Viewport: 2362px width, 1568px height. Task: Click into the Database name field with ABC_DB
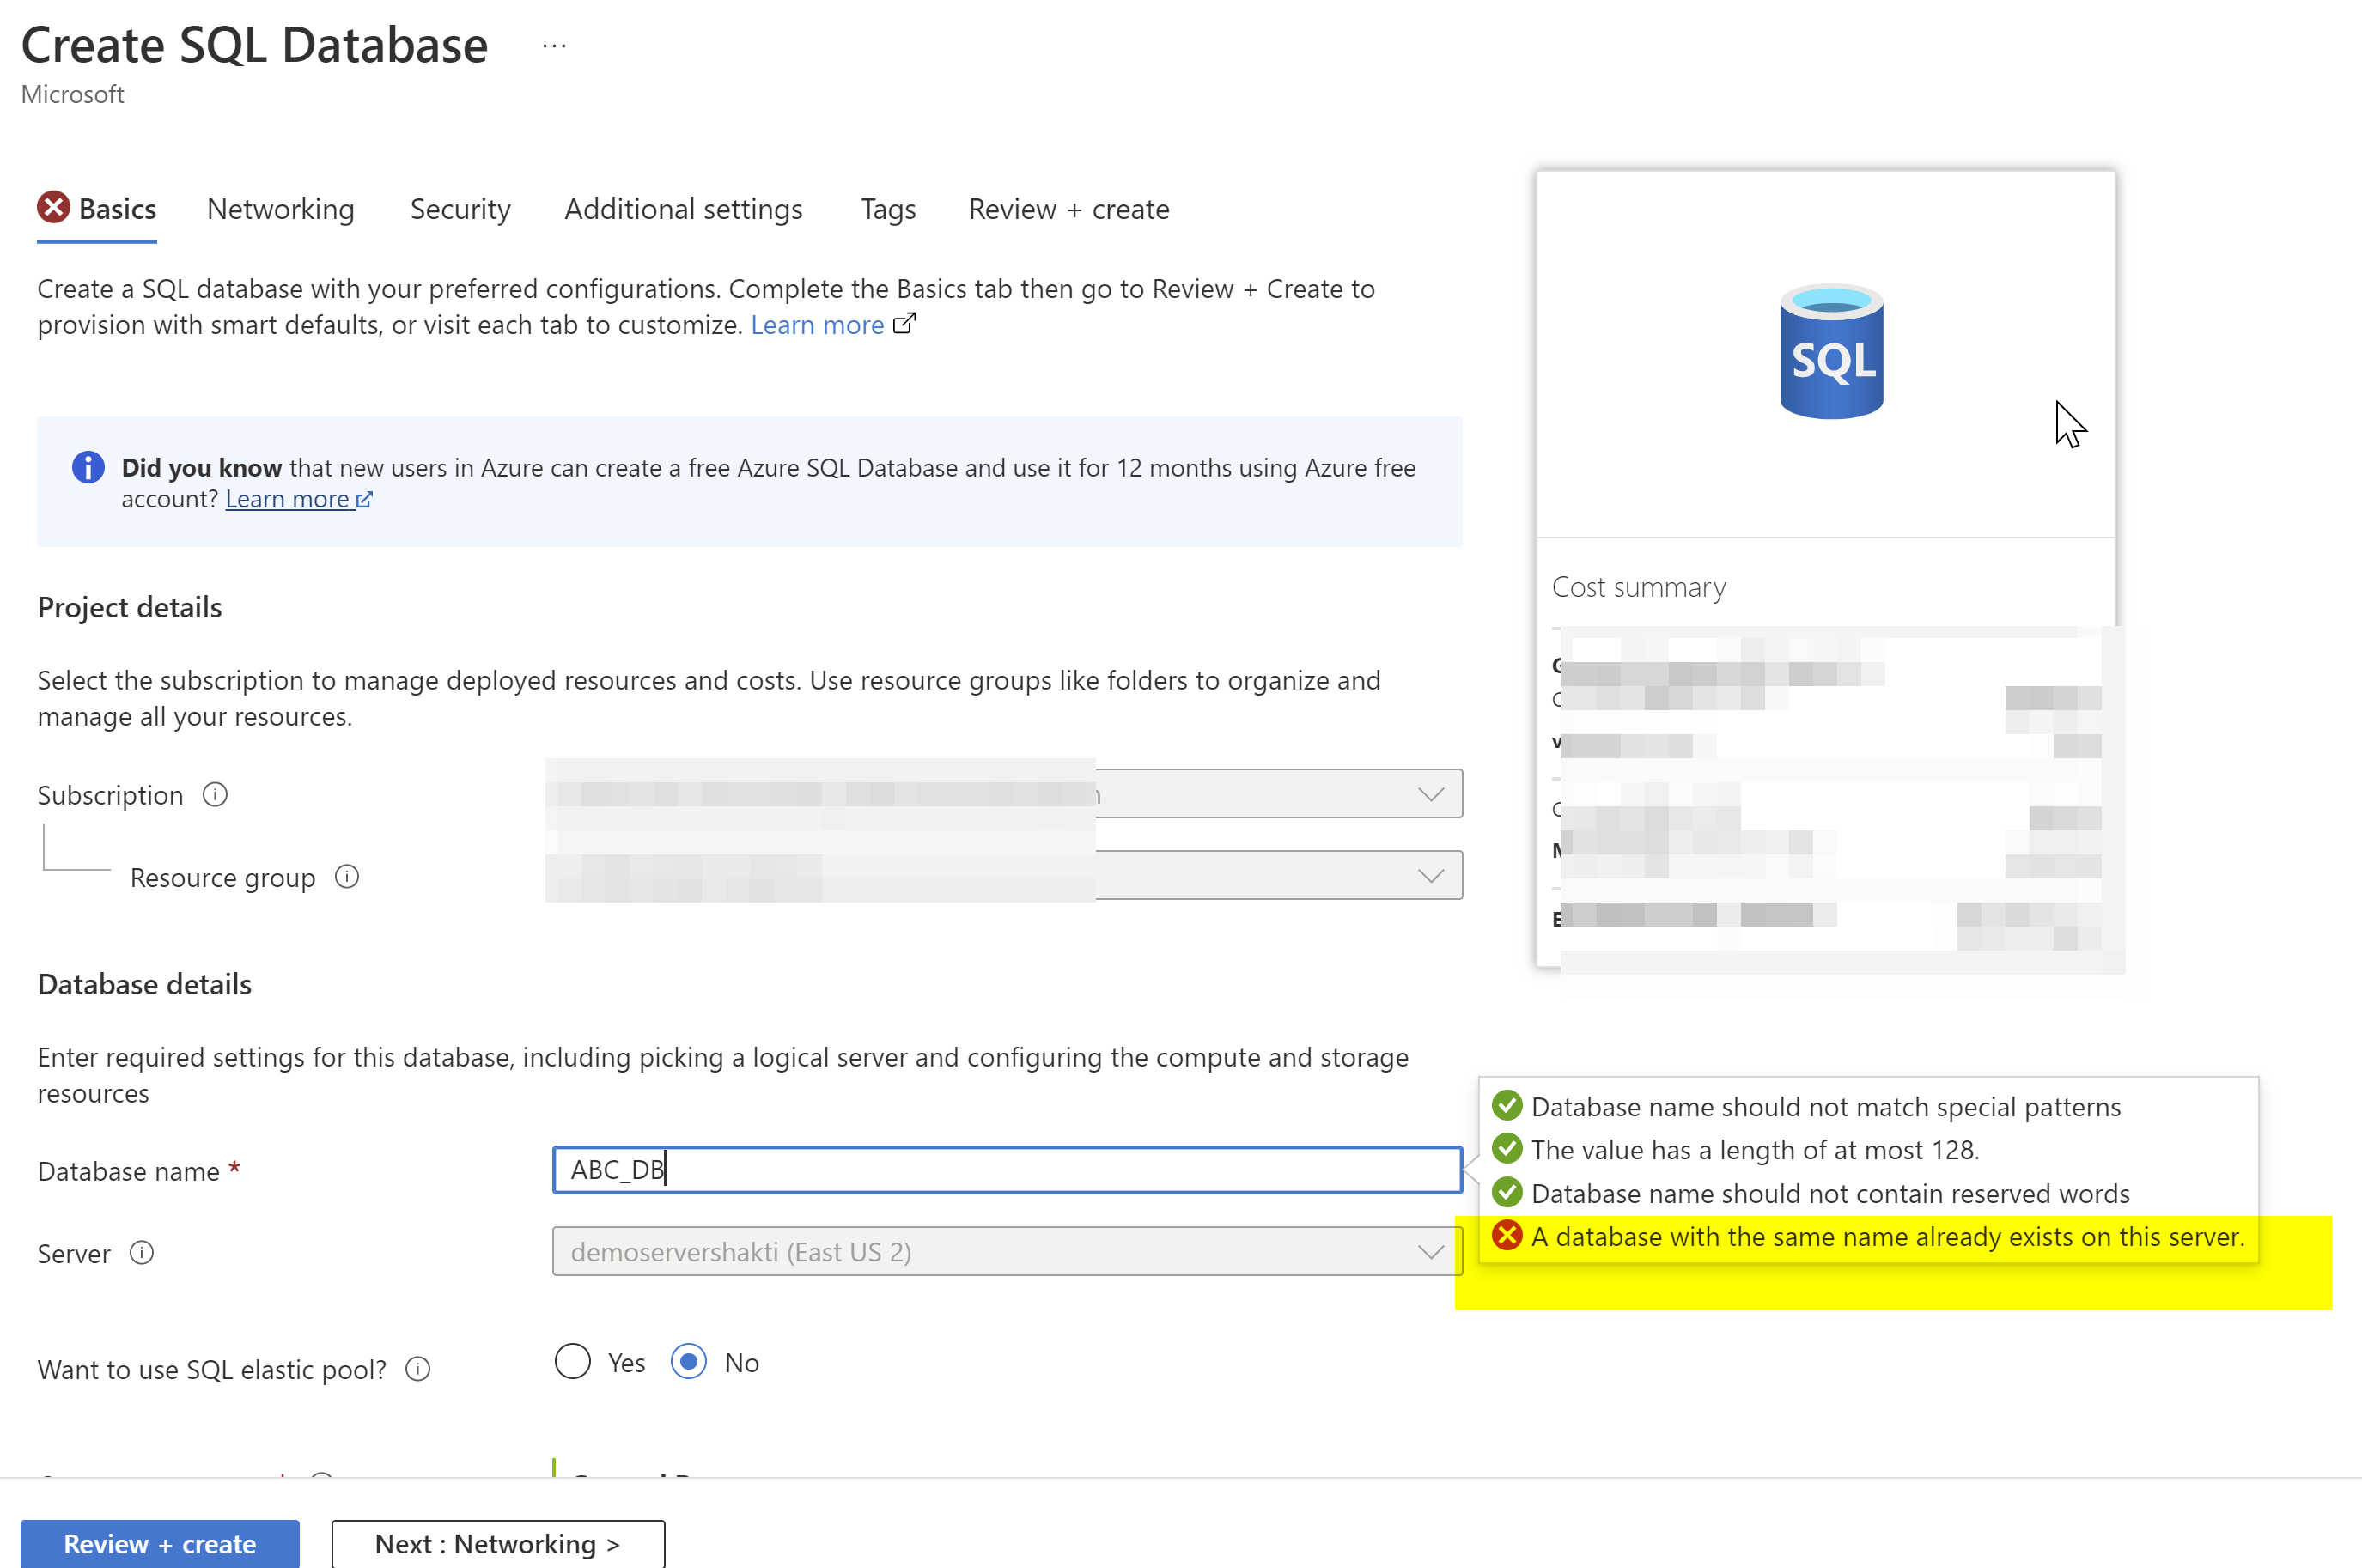1007,1170
